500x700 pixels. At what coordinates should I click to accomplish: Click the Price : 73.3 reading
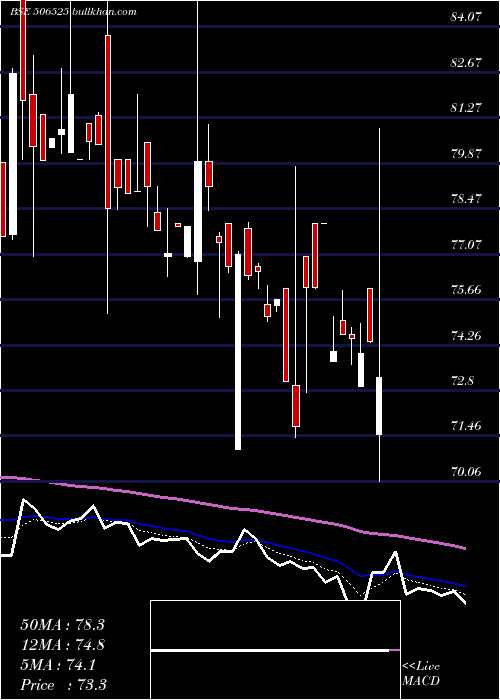click(x=63, y=685)
